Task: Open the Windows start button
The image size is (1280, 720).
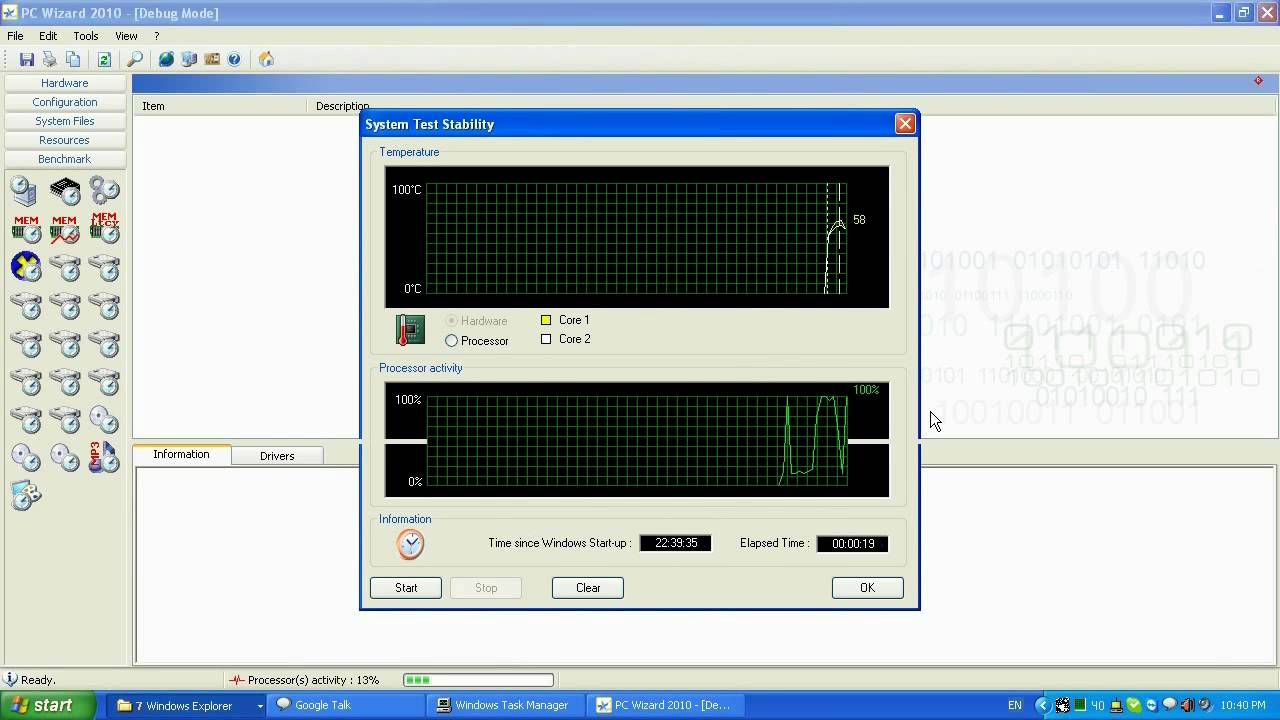Action: point(49,705)
